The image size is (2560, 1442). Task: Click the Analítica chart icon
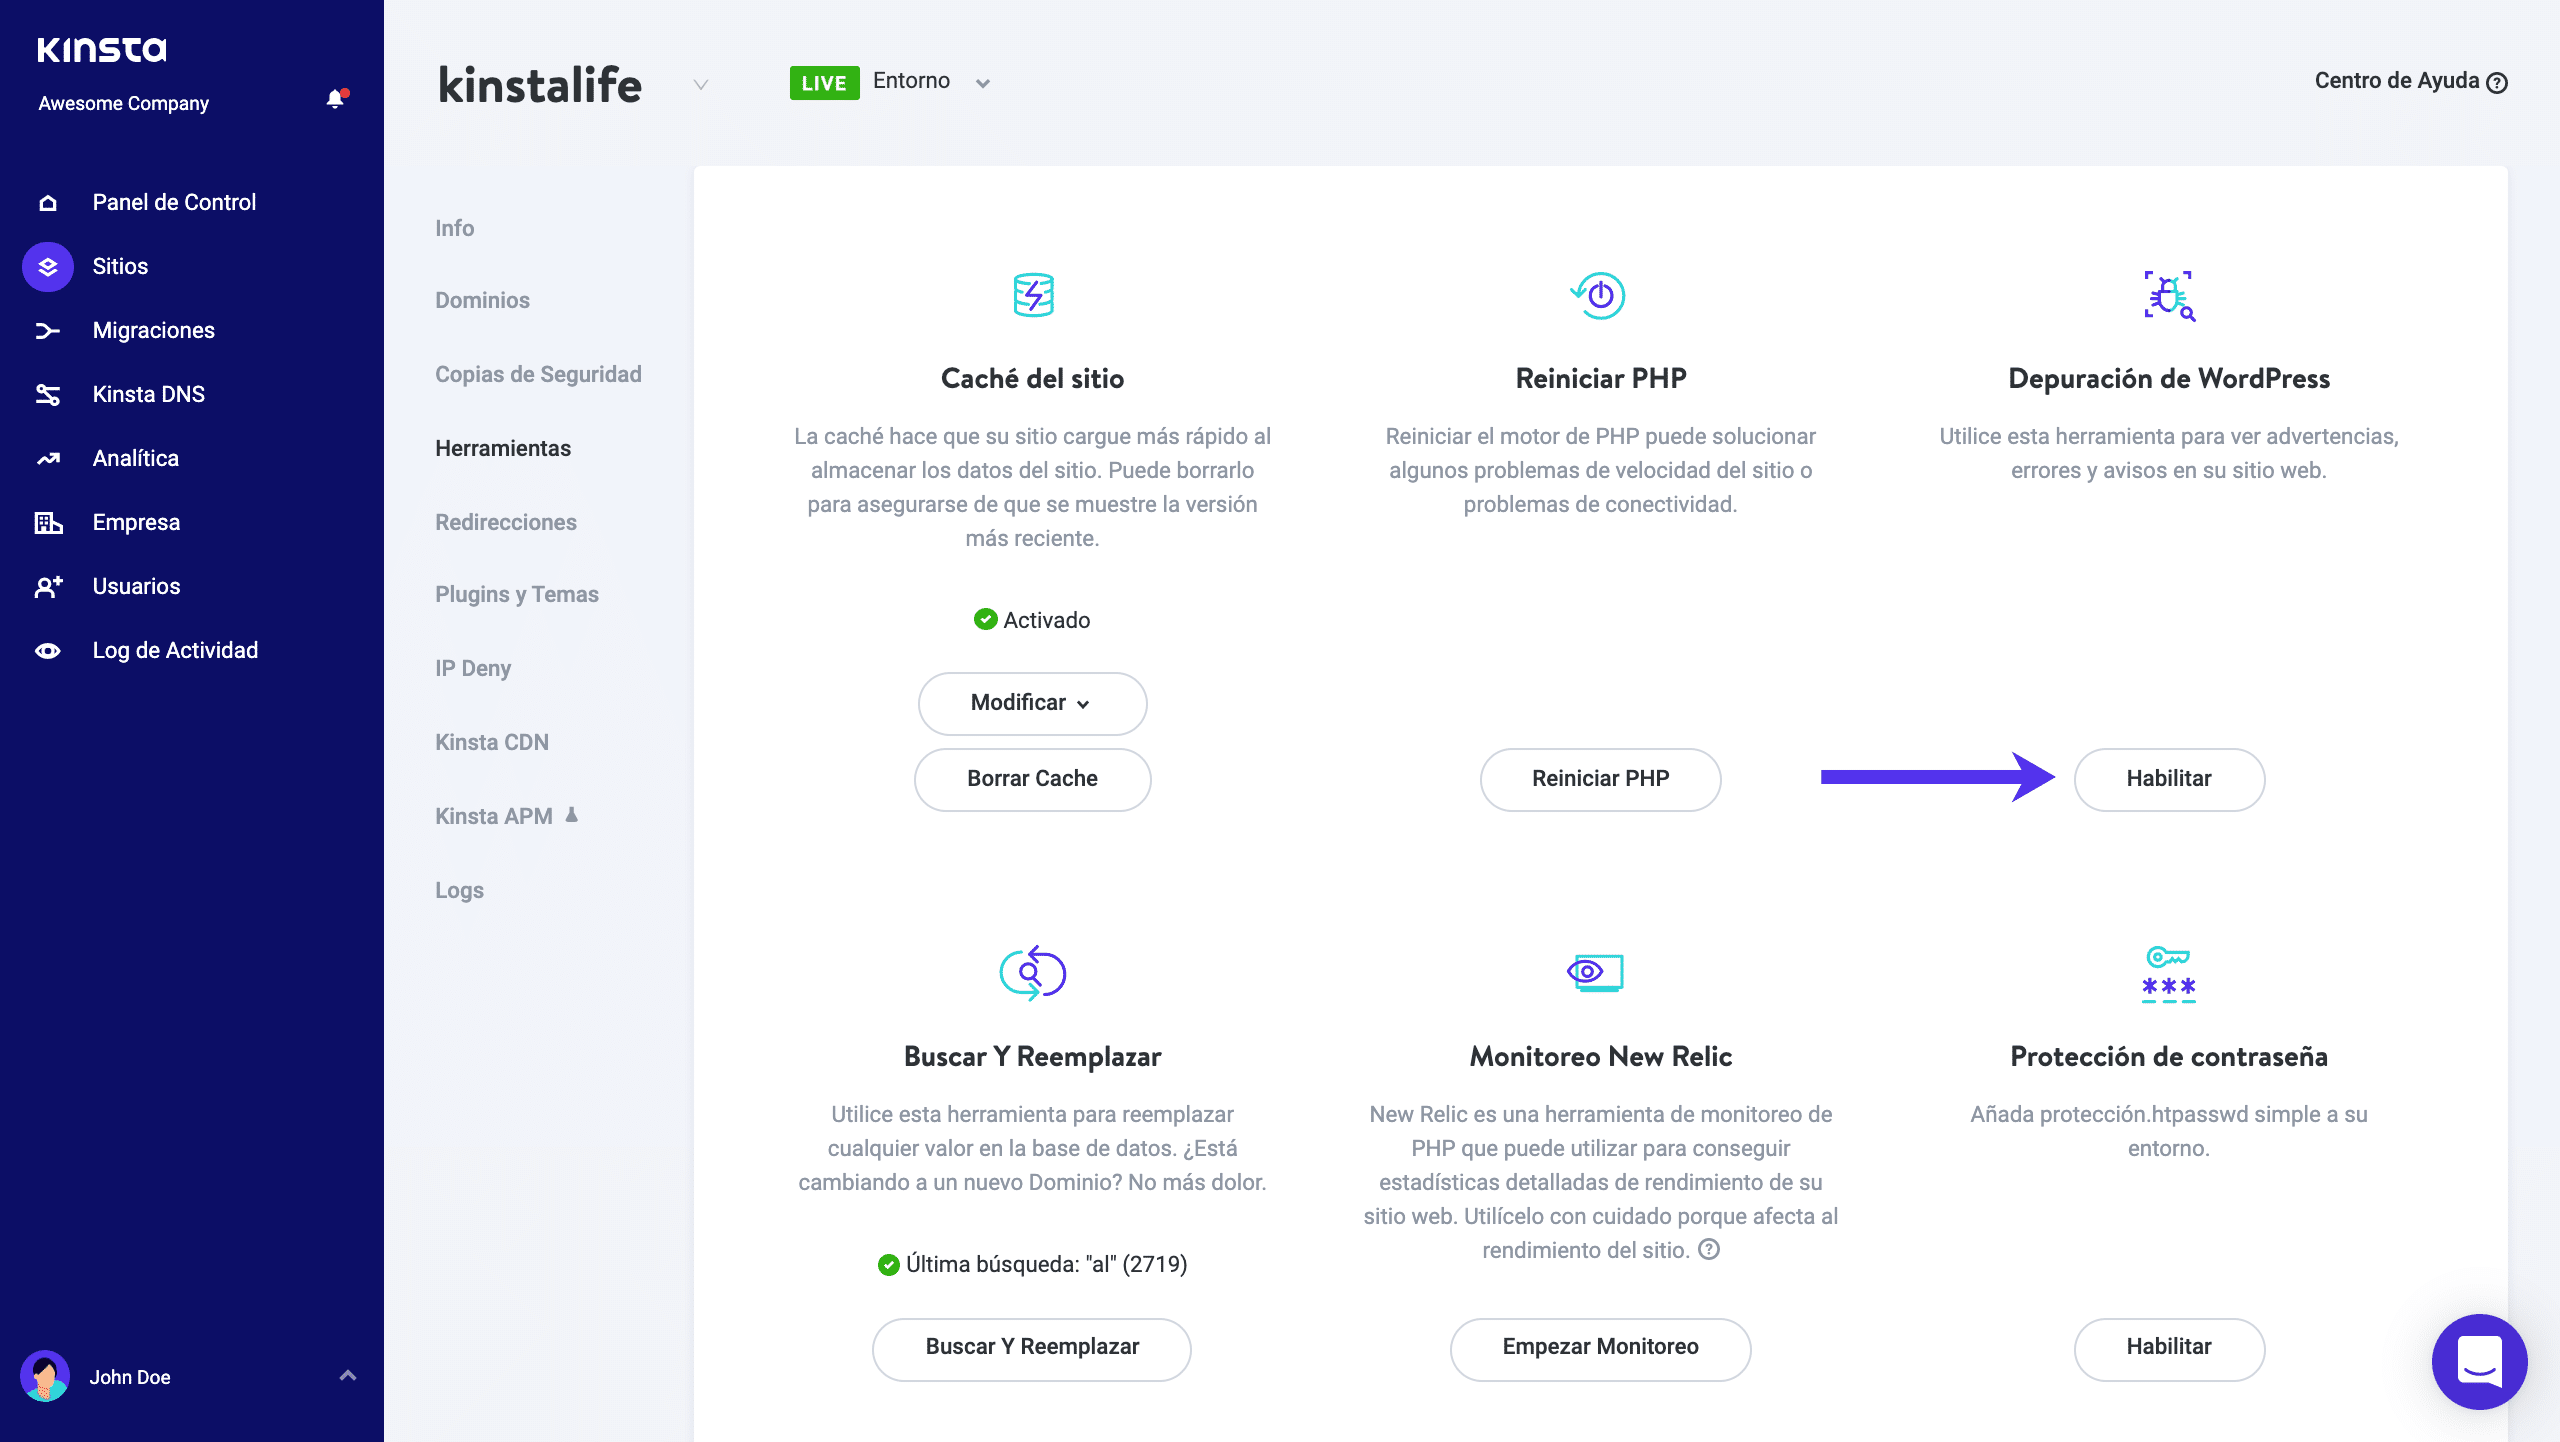tap(47, 459)
